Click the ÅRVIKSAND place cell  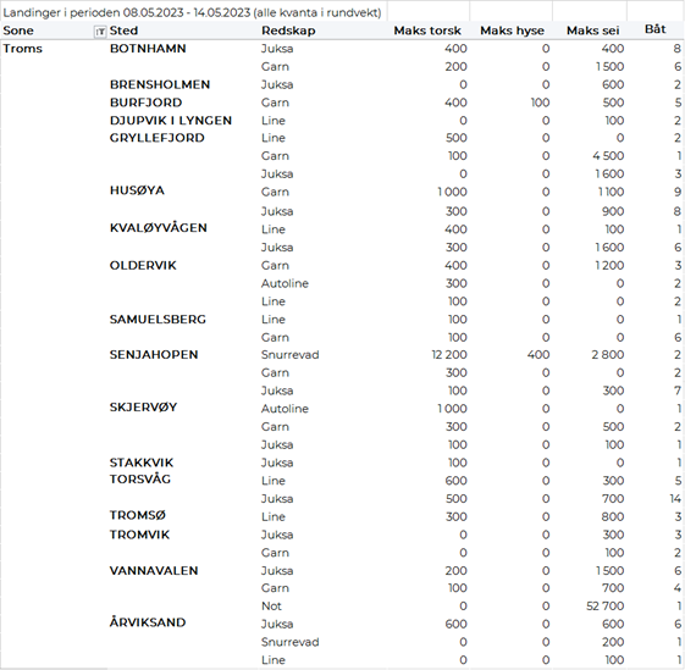[x=147, y=623]
